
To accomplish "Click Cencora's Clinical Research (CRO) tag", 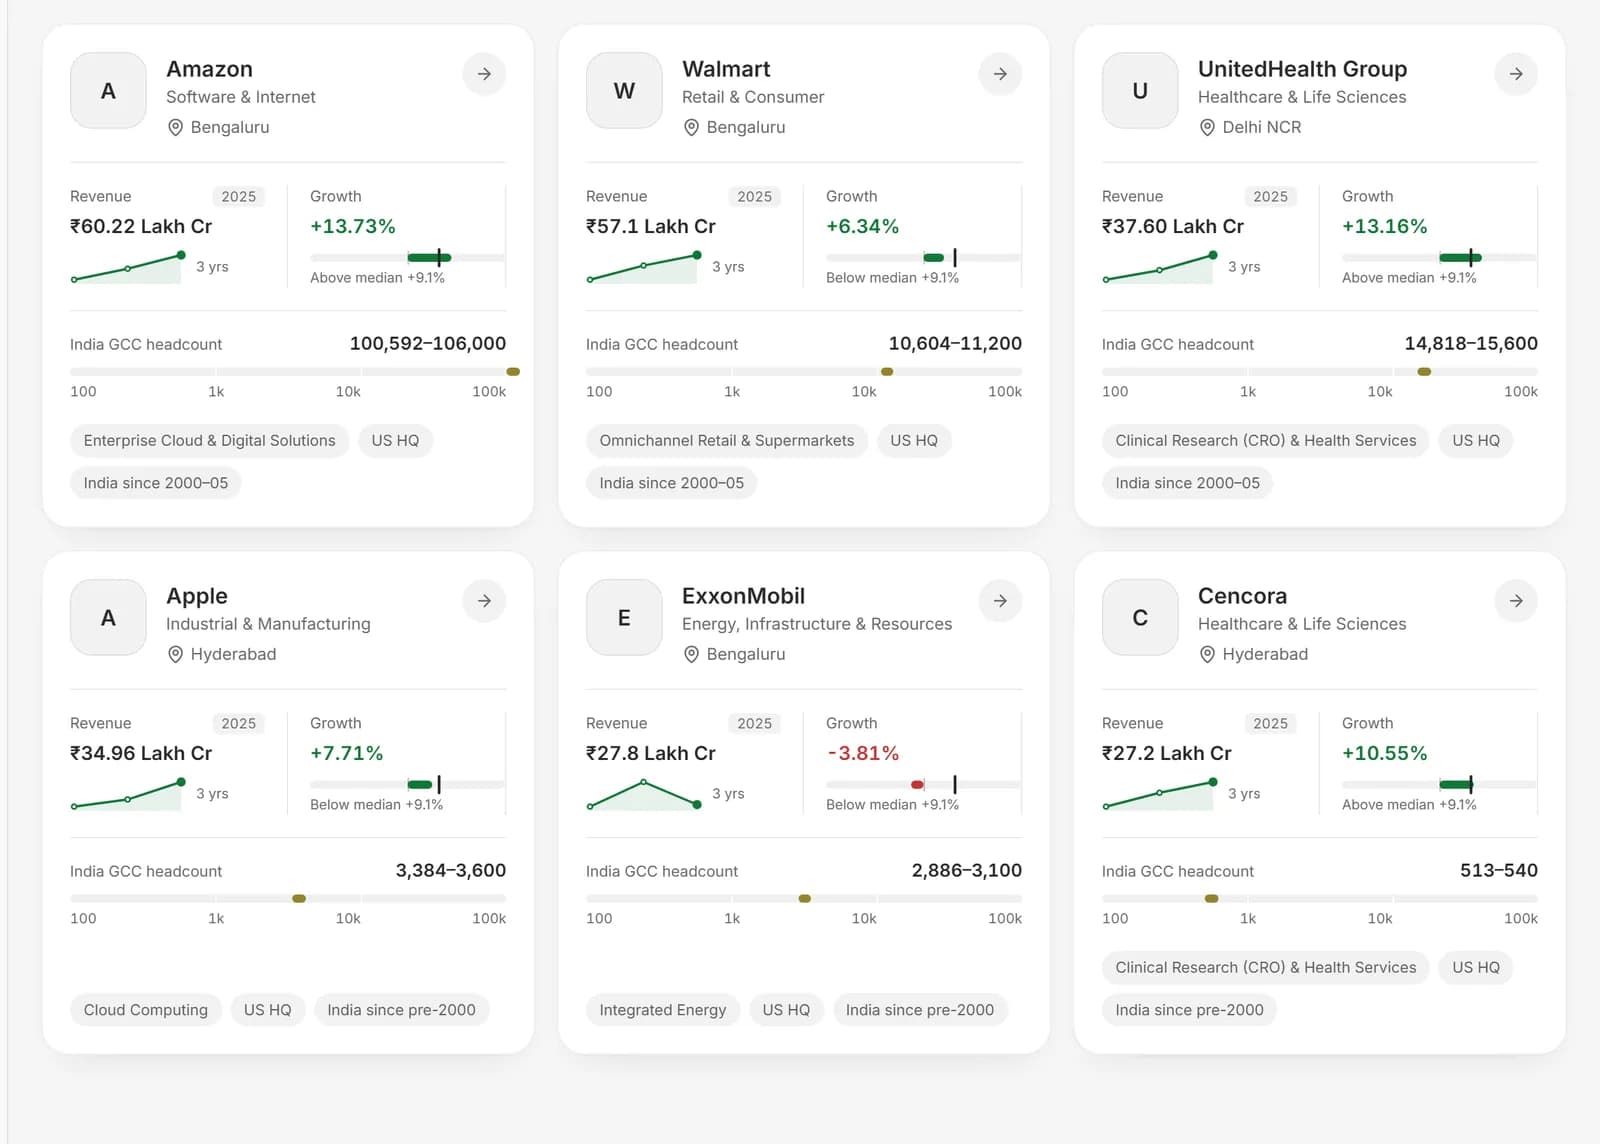I will point(1266,968).
